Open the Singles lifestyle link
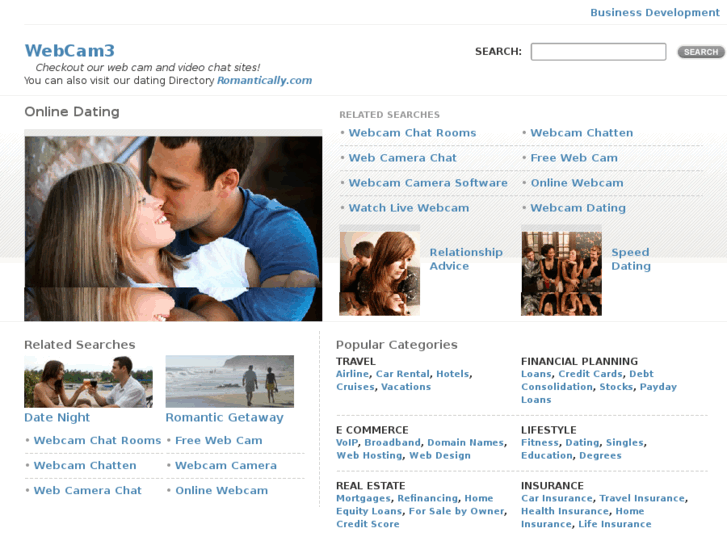 (x=625, y=442)
